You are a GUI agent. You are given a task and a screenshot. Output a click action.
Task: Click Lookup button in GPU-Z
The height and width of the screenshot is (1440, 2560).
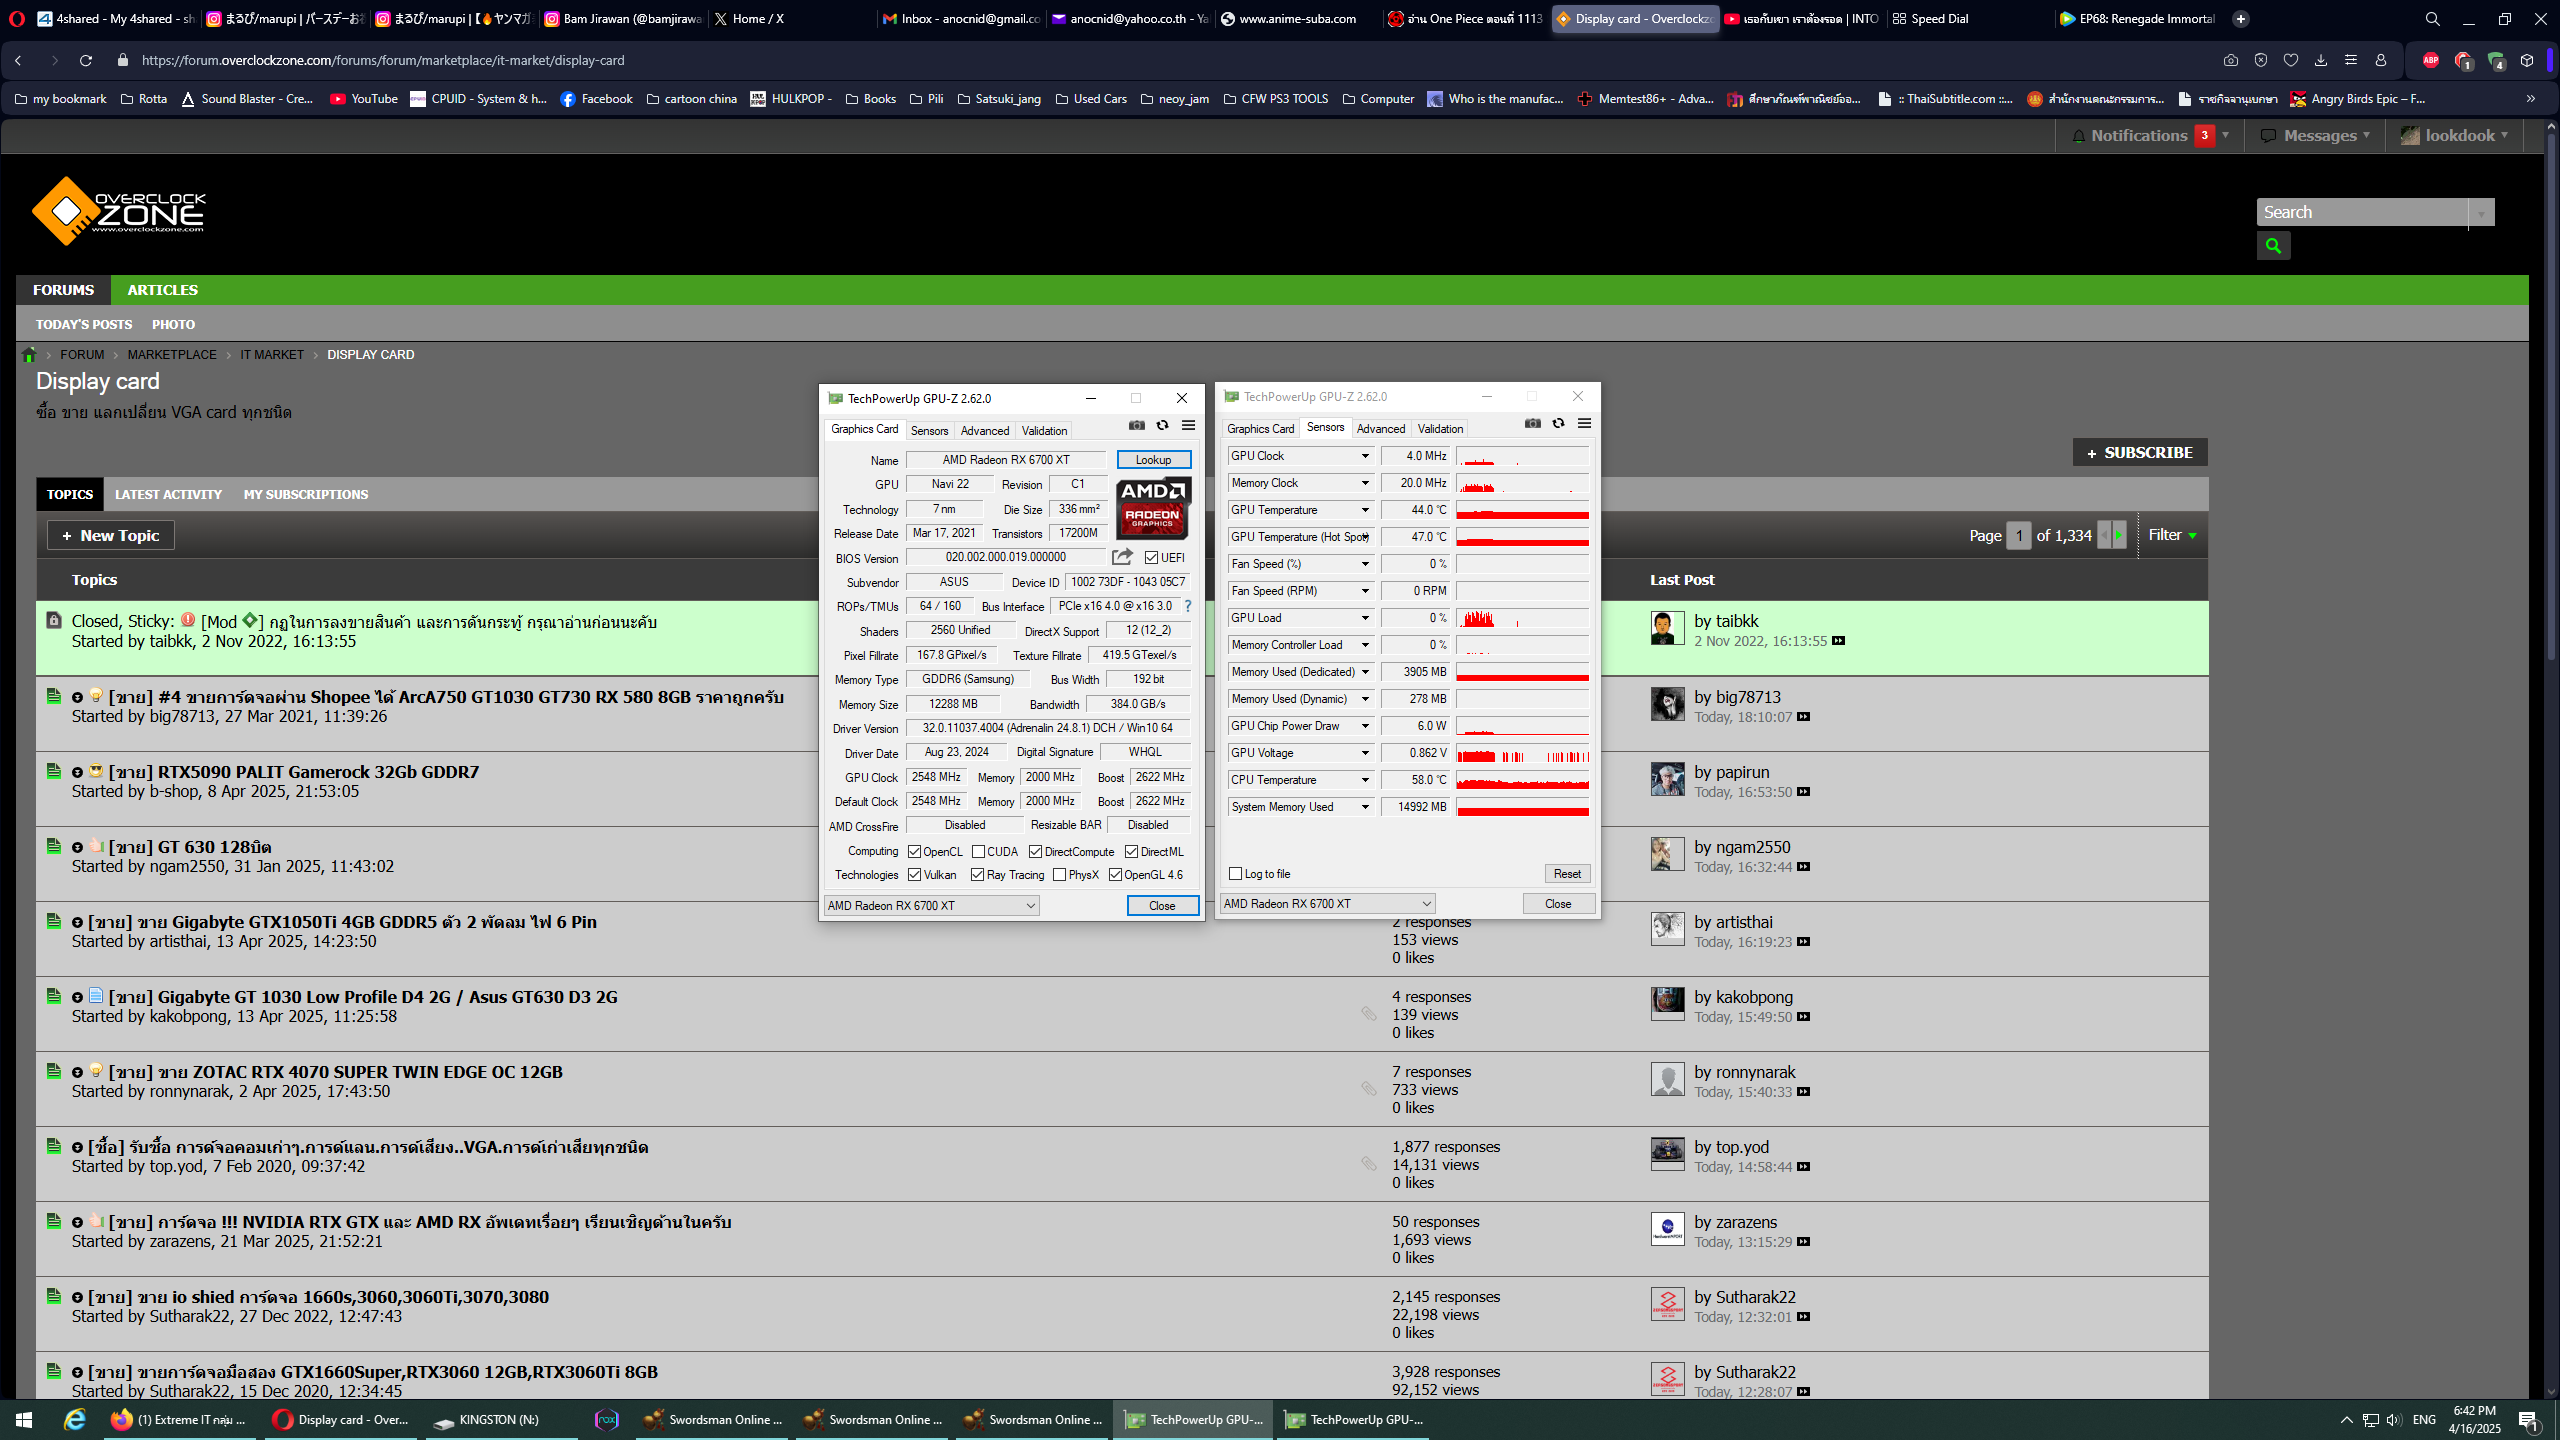point(1153,460)
